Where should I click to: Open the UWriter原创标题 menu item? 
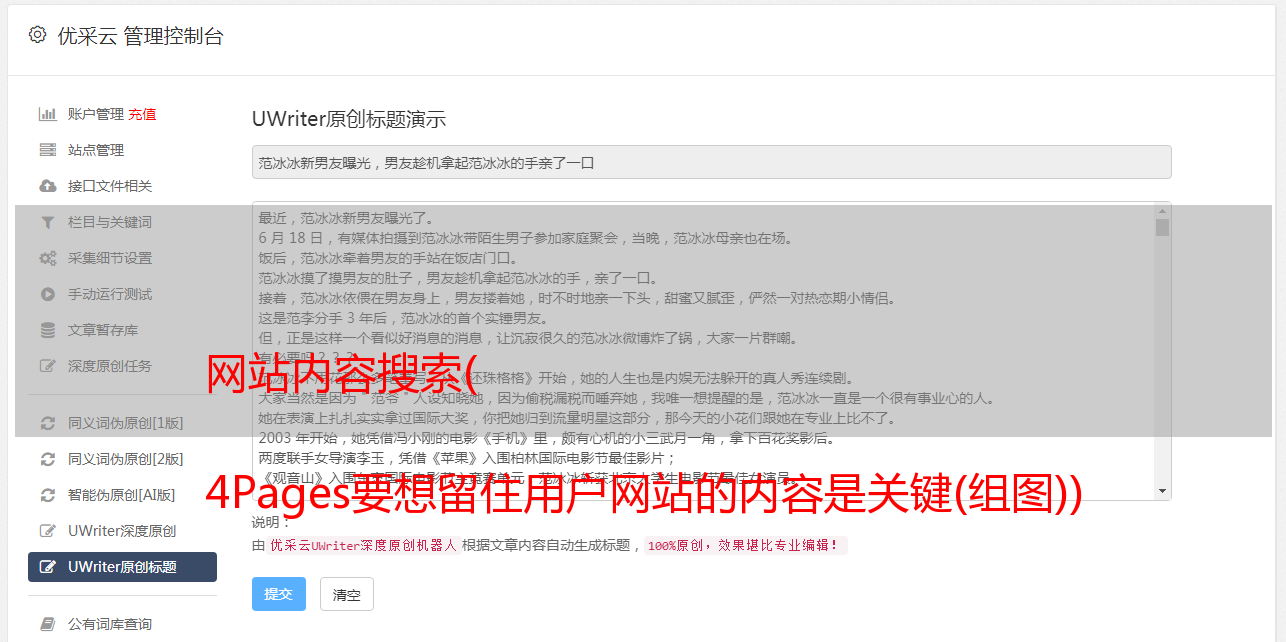coord(122,567)
